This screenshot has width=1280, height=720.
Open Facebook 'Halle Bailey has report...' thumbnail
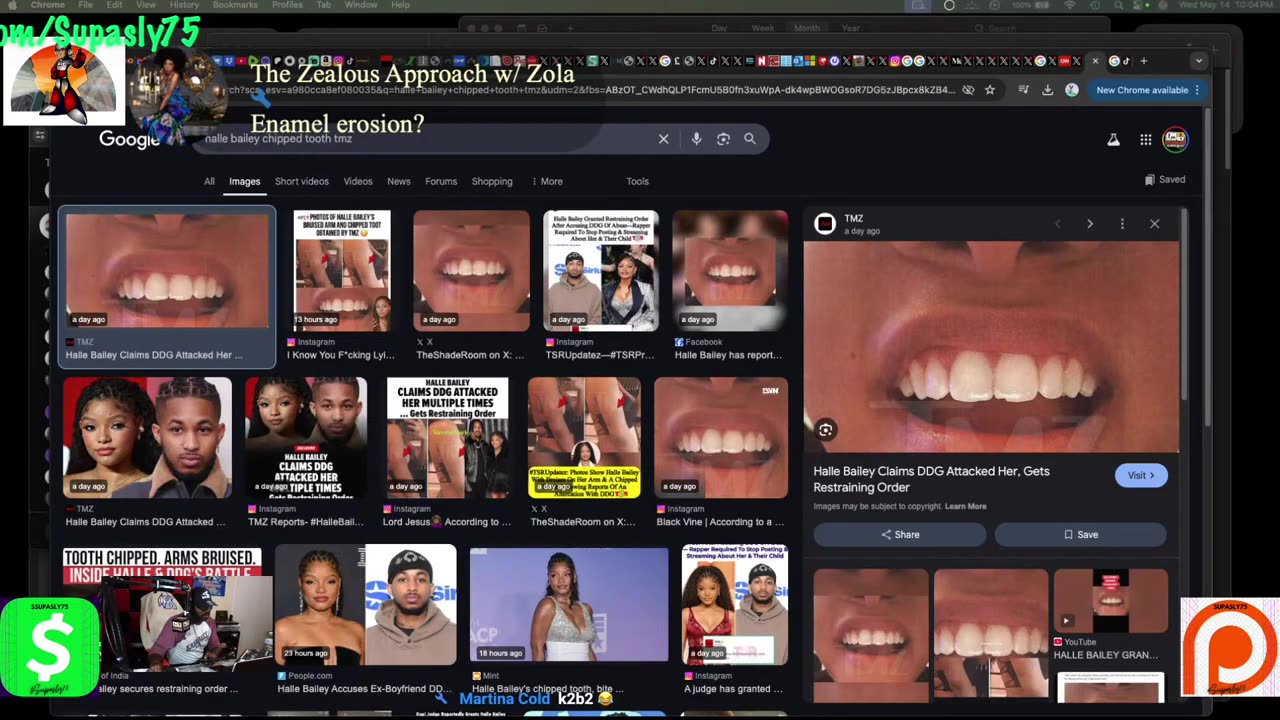coord(730,270)
